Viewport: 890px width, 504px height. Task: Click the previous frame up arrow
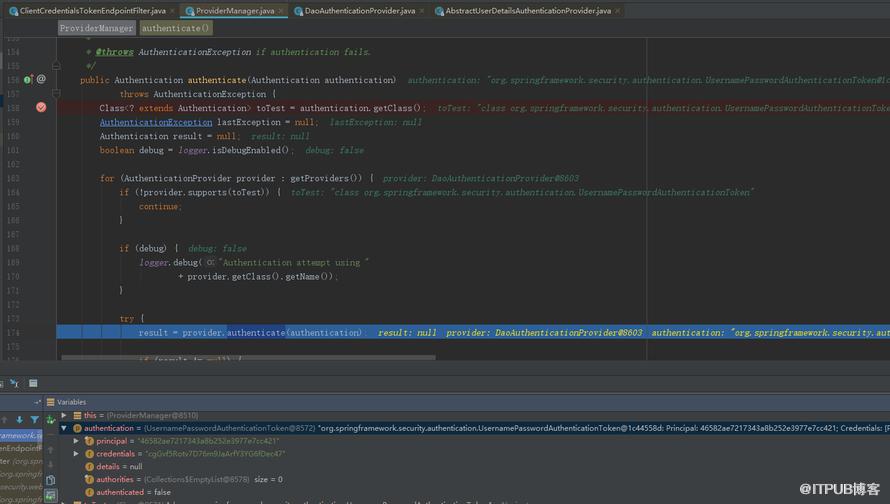coord(5,420)
